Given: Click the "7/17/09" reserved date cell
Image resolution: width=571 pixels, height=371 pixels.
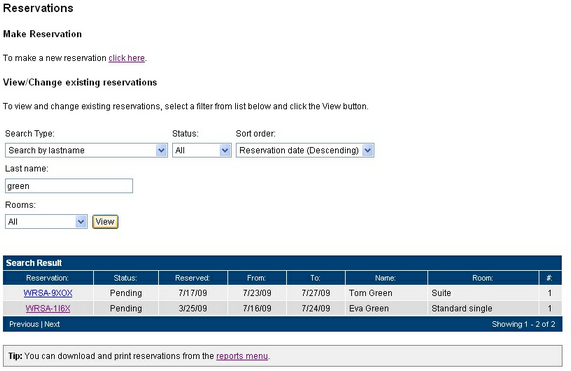Looking at the screenshot, I should click(193, 293).
